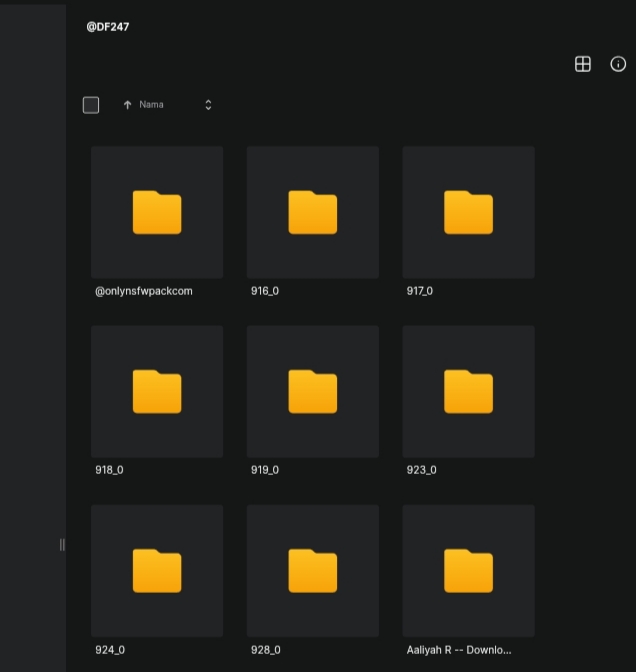
Task: Select the 916_0 name label
Action: point(265,291)
